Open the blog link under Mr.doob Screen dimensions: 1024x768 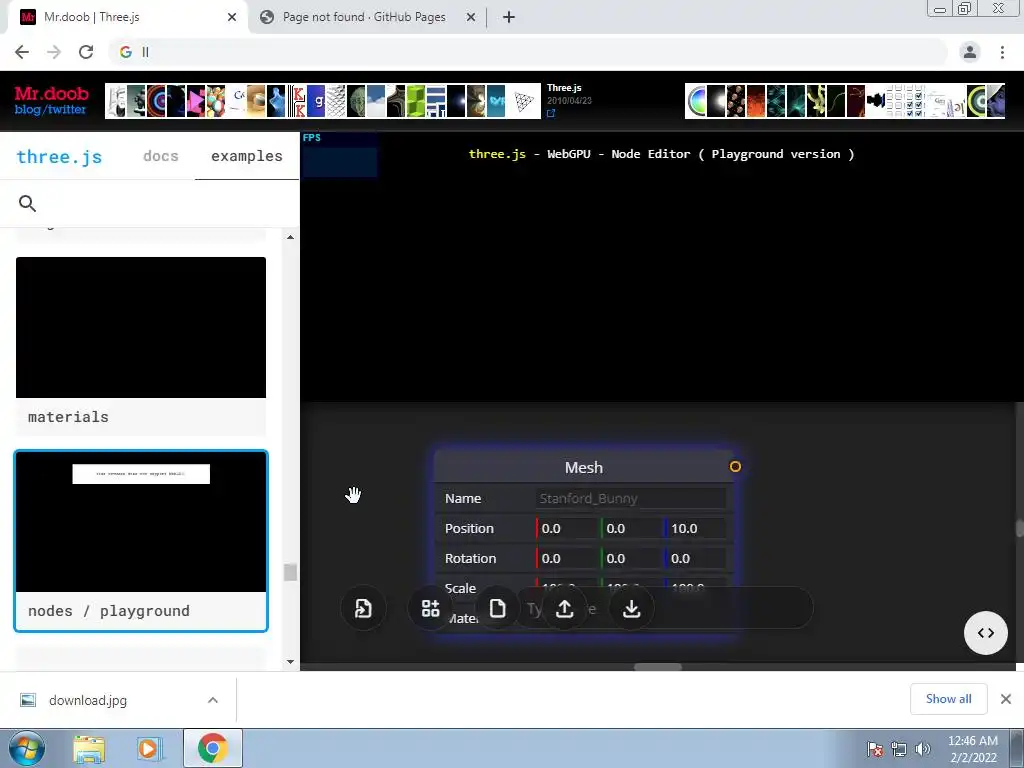pyautogui.click(x=27, y=110)
